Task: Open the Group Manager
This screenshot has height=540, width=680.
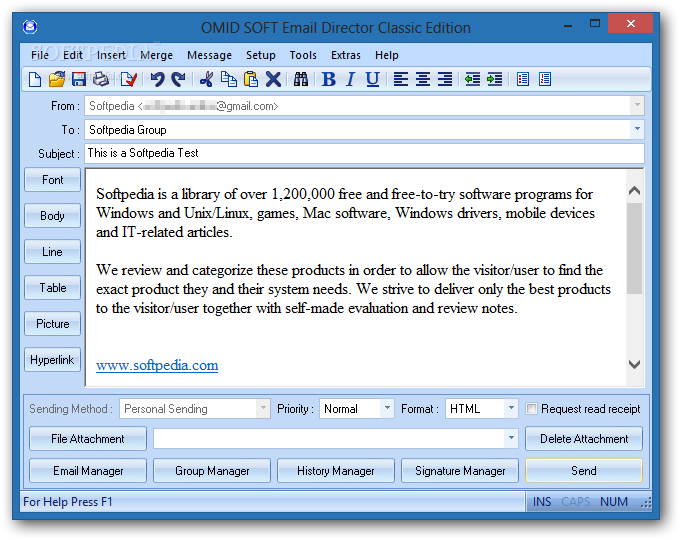Action: 212,471
